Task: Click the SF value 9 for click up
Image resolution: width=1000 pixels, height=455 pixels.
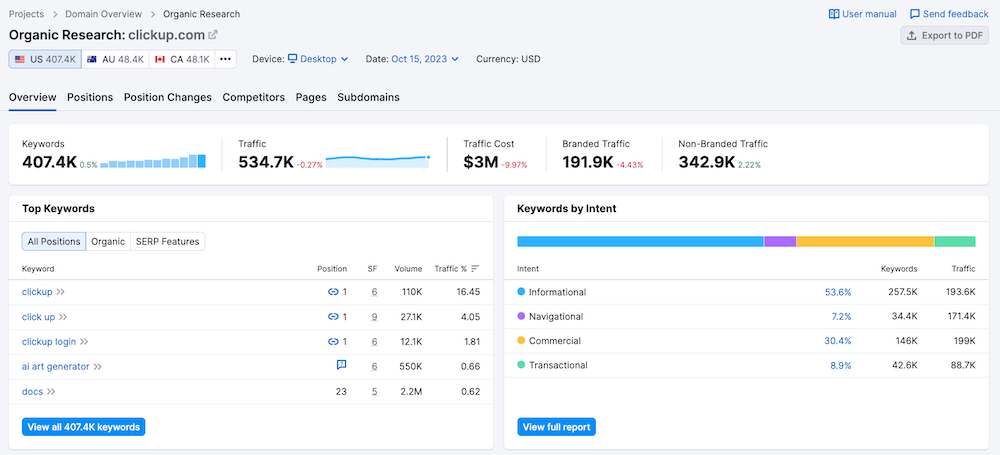Action: 374,317
